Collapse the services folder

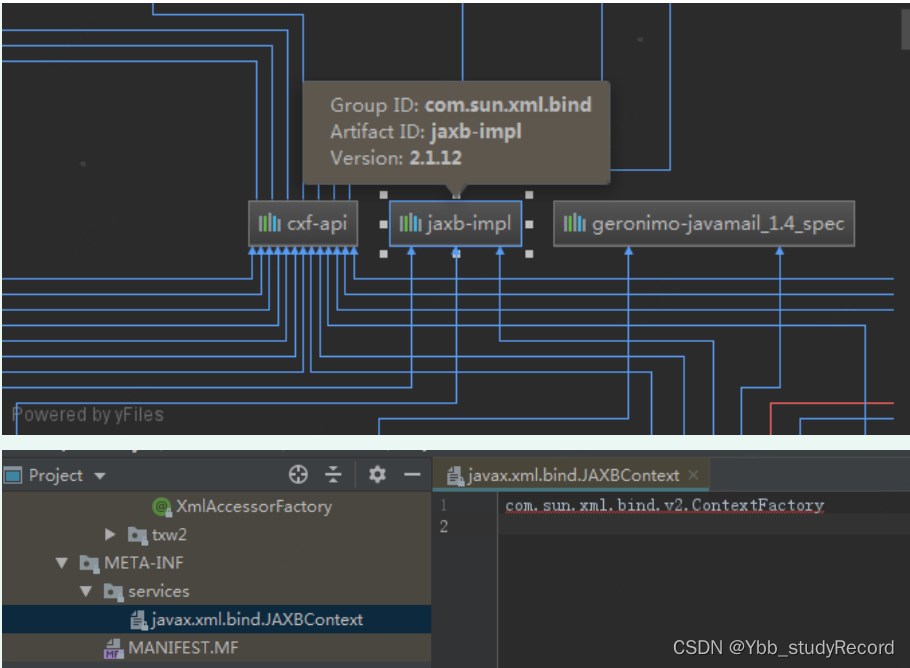coord(86,591)
